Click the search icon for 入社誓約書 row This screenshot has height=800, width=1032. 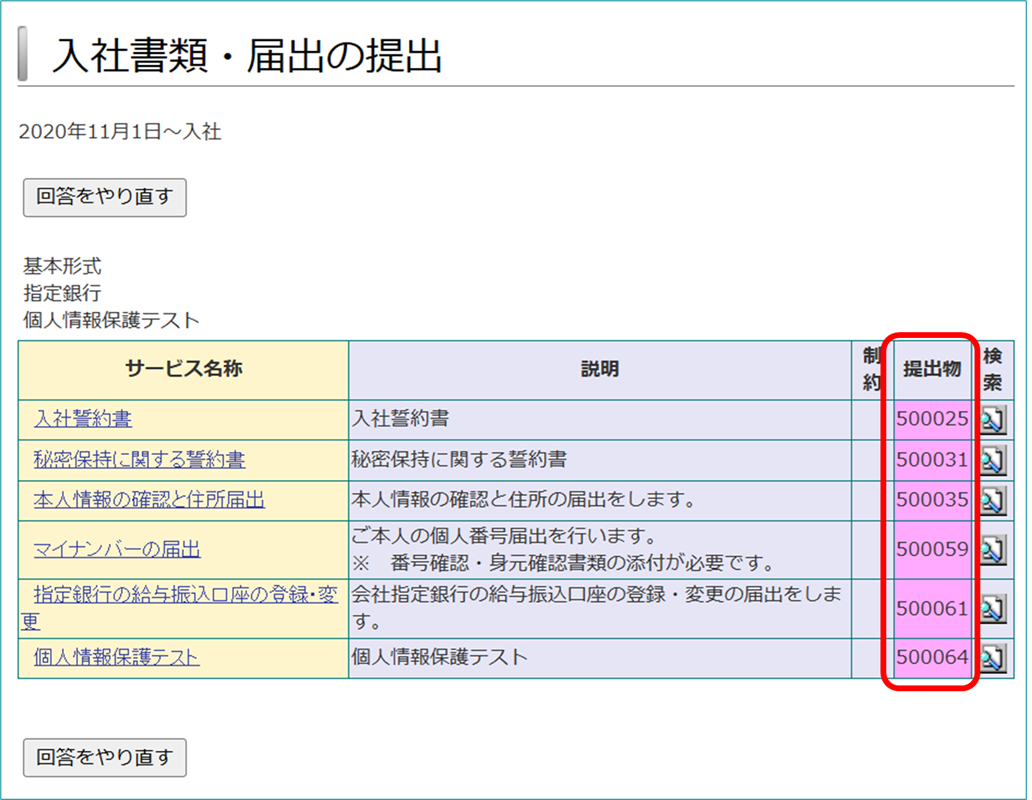[992, 420]
